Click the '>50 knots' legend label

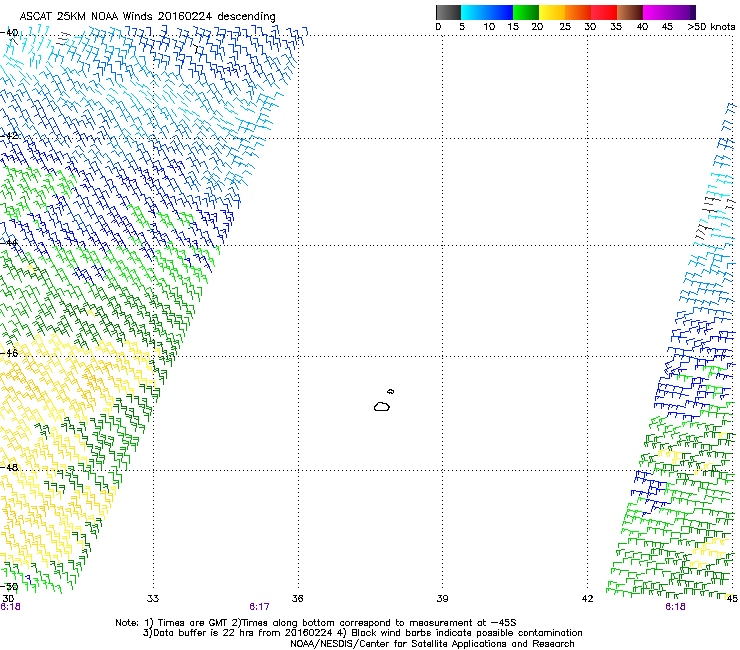click(x=711, y=27)
